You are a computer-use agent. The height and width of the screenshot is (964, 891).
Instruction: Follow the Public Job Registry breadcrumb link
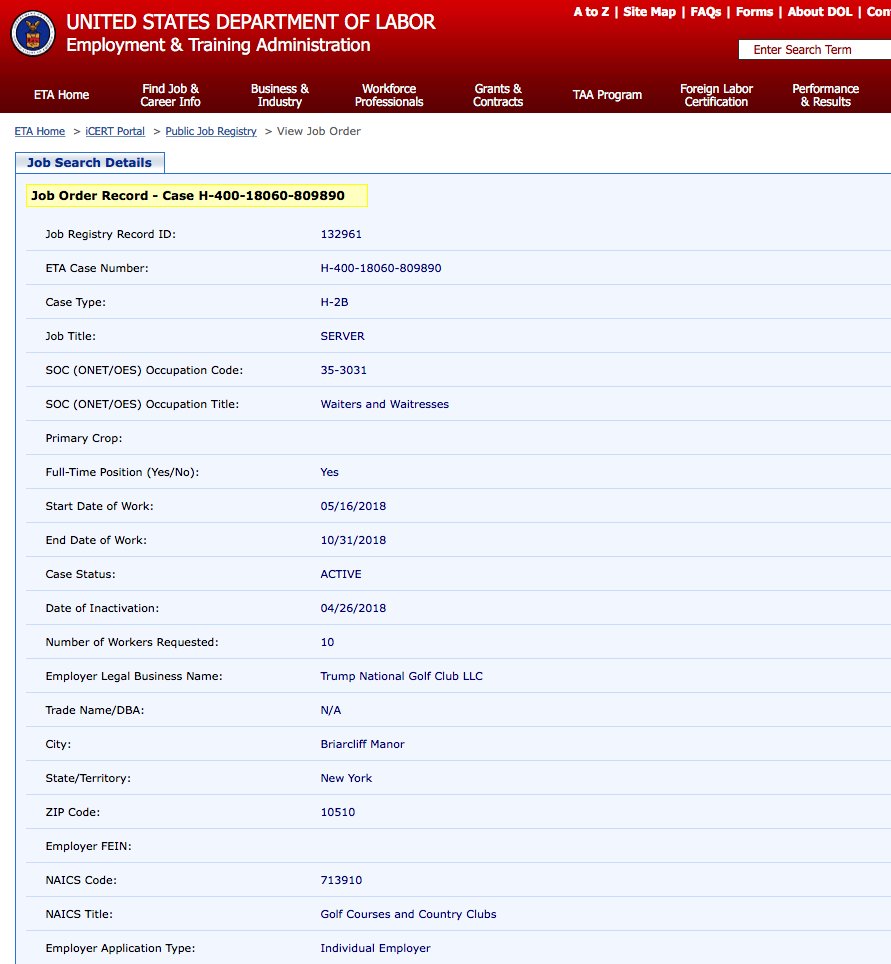click(x=211, y=131)
